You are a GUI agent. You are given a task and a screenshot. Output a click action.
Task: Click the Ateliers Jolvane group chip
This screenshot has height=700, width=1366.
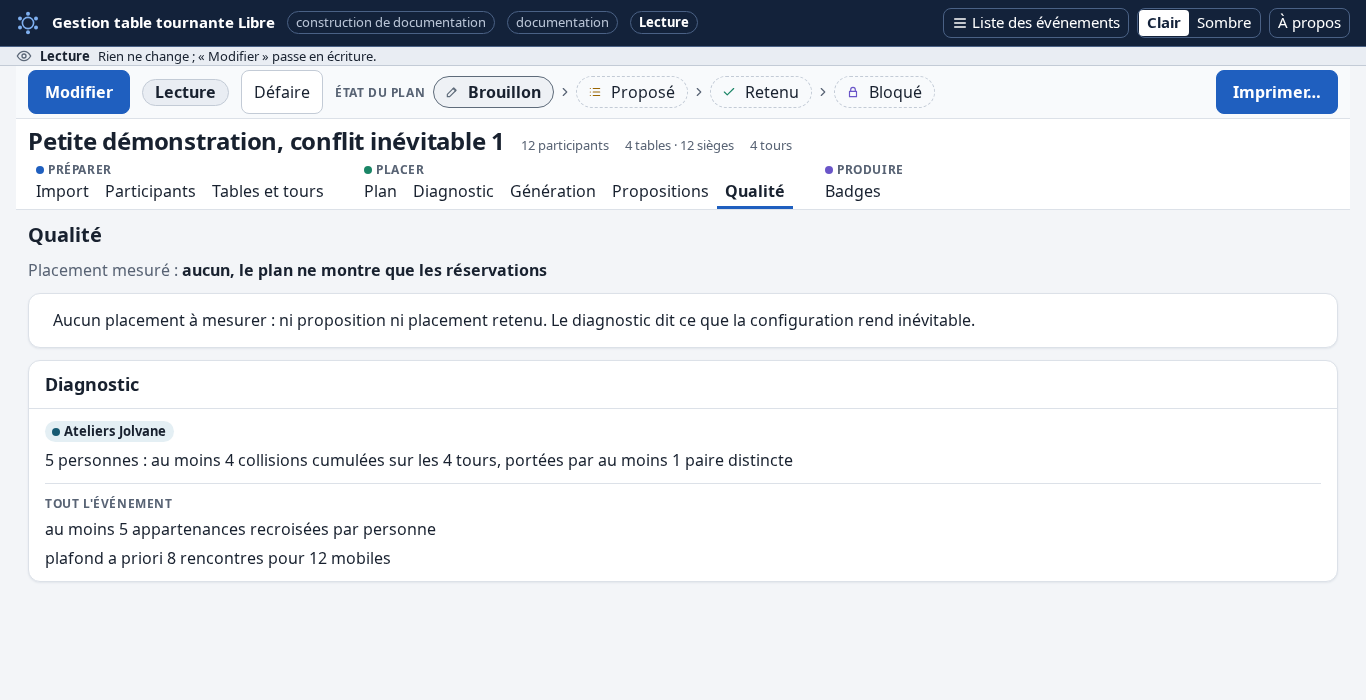coord(109,431)
